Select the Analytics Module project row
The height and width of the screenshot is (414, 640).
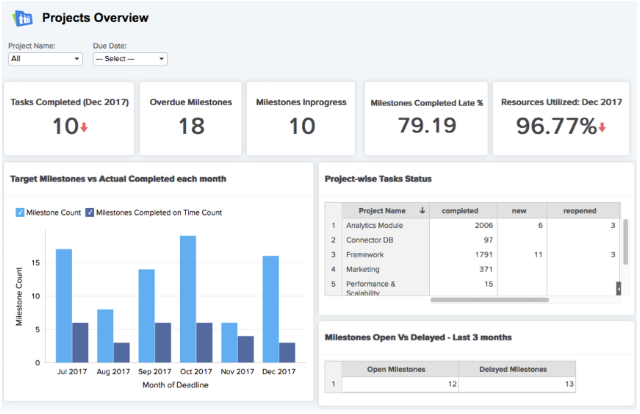[473, 225]
